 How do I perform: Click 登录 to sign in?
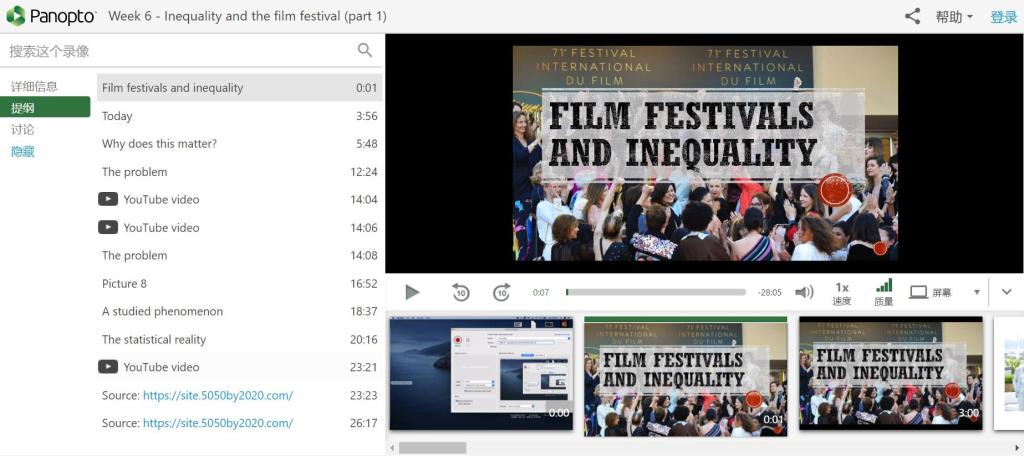click(1003, 17)
